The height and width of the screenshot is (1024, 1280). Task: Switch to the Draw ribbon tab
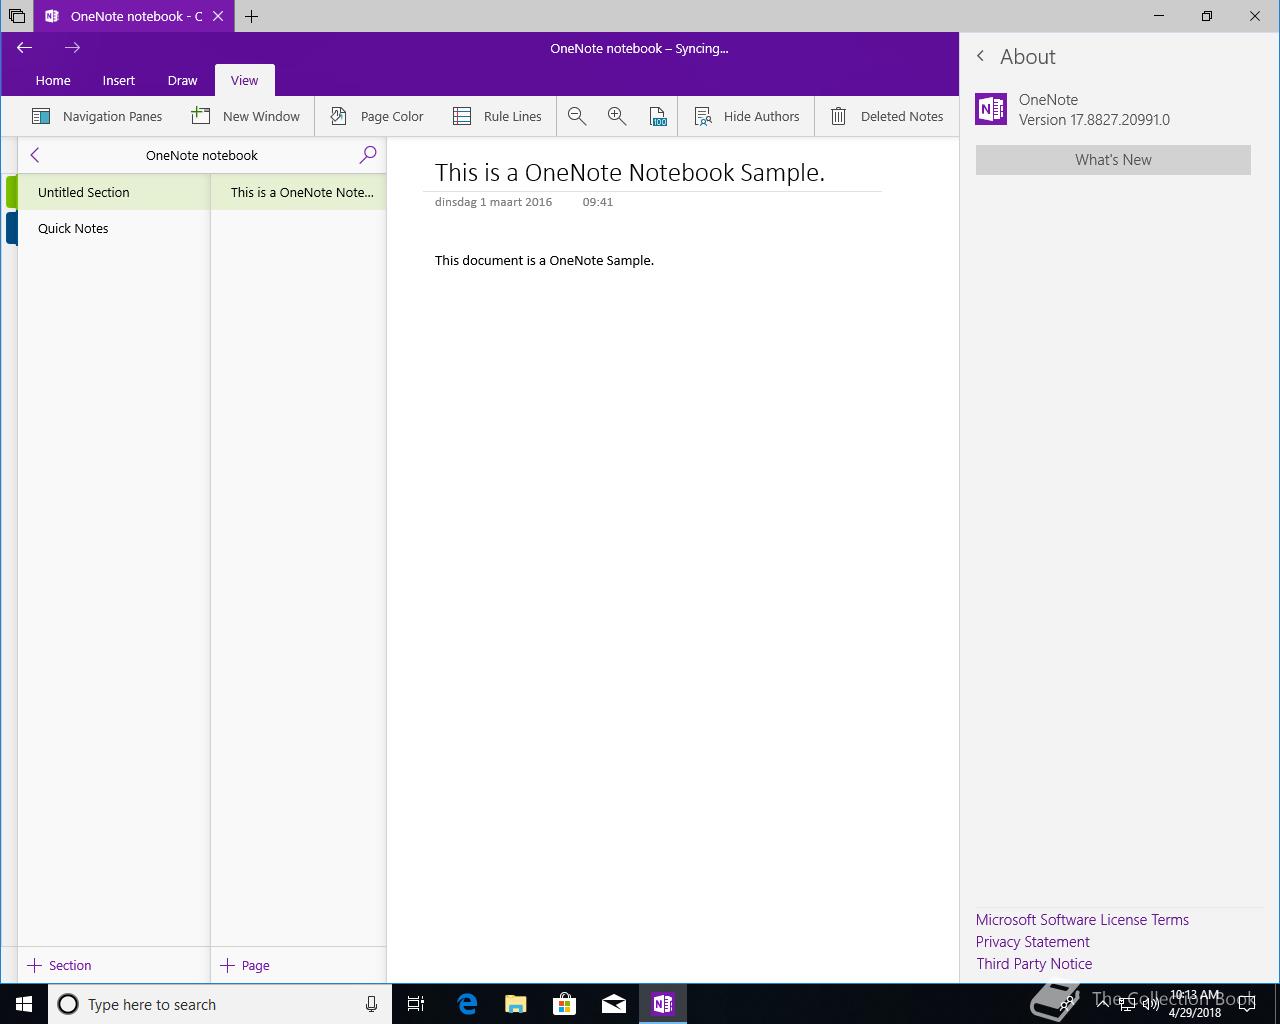(182, 80)
